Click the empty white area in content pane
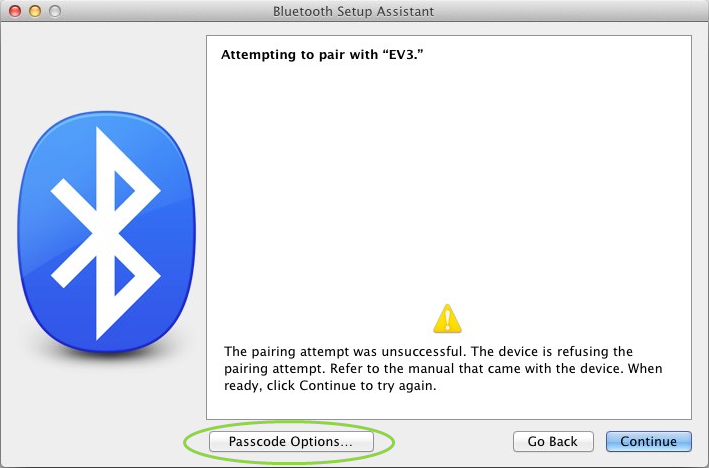The image size is (709, 468). (447, 180)
